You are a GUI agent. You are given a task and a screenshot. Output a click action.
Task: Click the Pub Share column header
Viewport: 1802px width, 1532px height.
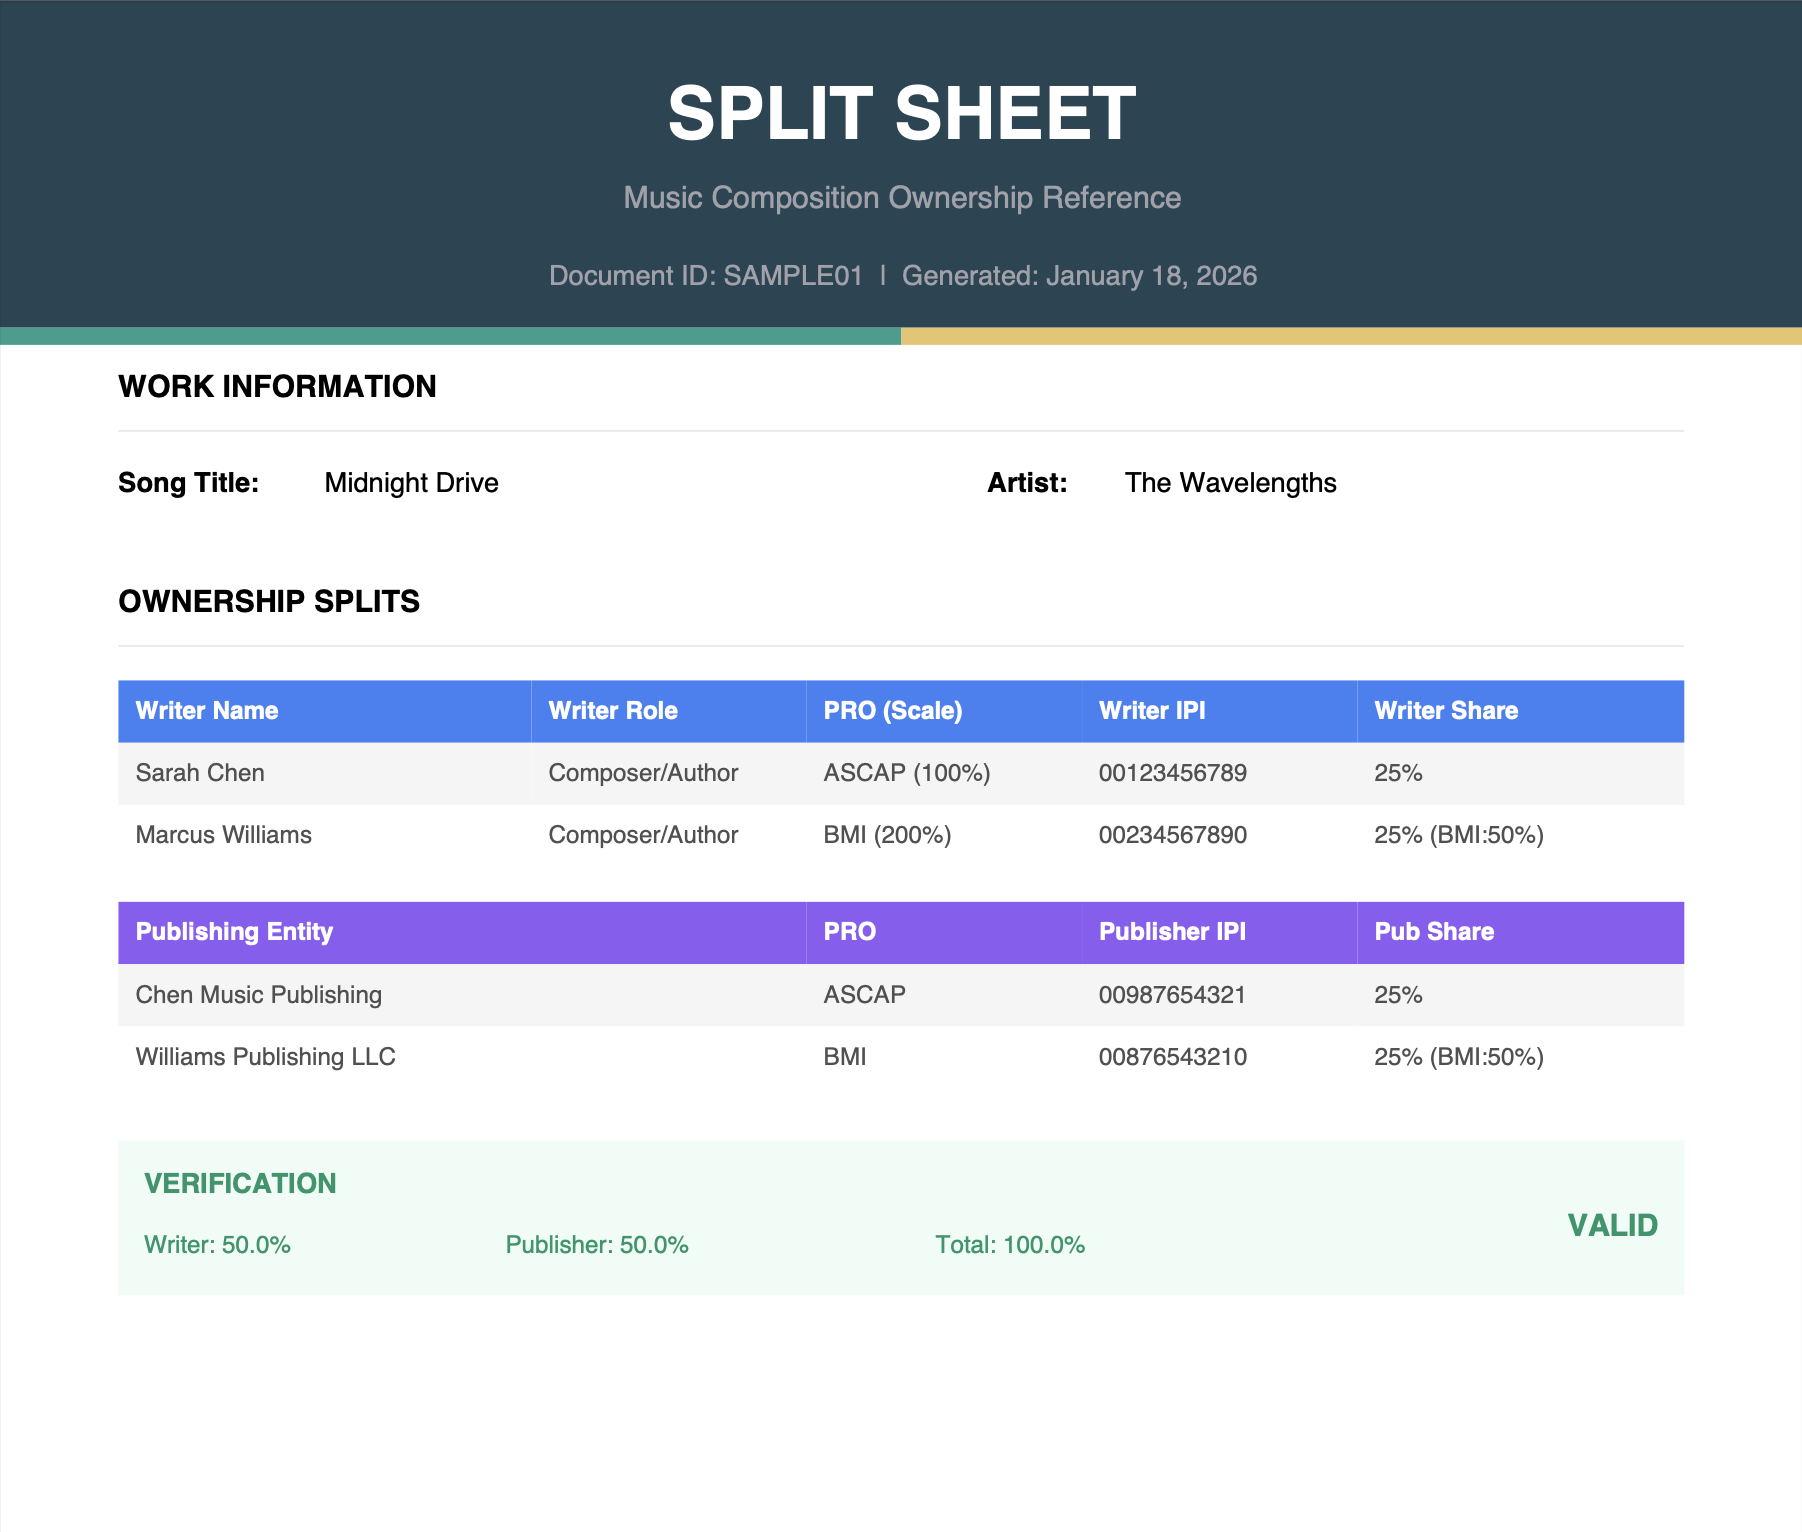(x=1433, y=932)
